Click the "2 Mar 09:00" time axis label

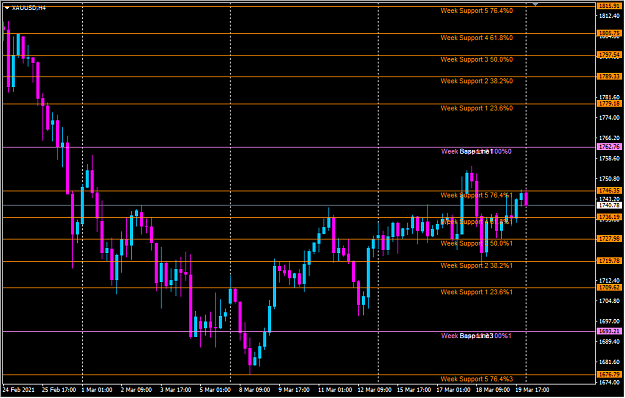pos(136,390)
